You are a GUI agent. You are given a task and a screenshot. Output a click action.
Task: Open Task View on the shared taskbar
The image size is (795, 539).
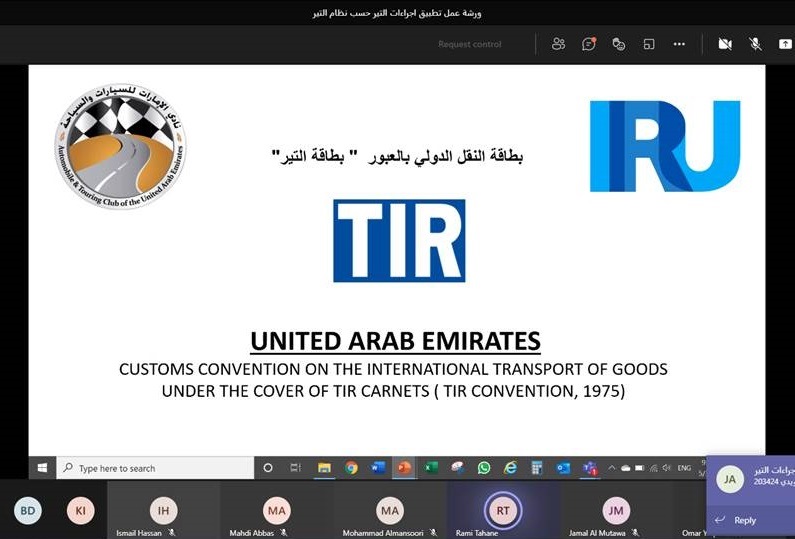[296, 468]
